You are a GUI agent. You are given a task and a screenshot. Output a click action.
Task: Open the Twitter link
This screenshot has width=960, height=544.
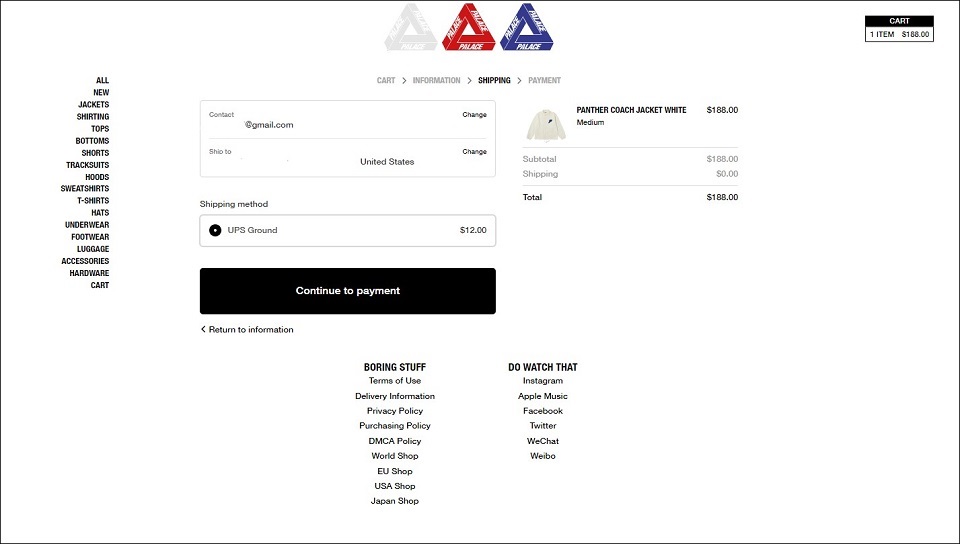(543, 426)
